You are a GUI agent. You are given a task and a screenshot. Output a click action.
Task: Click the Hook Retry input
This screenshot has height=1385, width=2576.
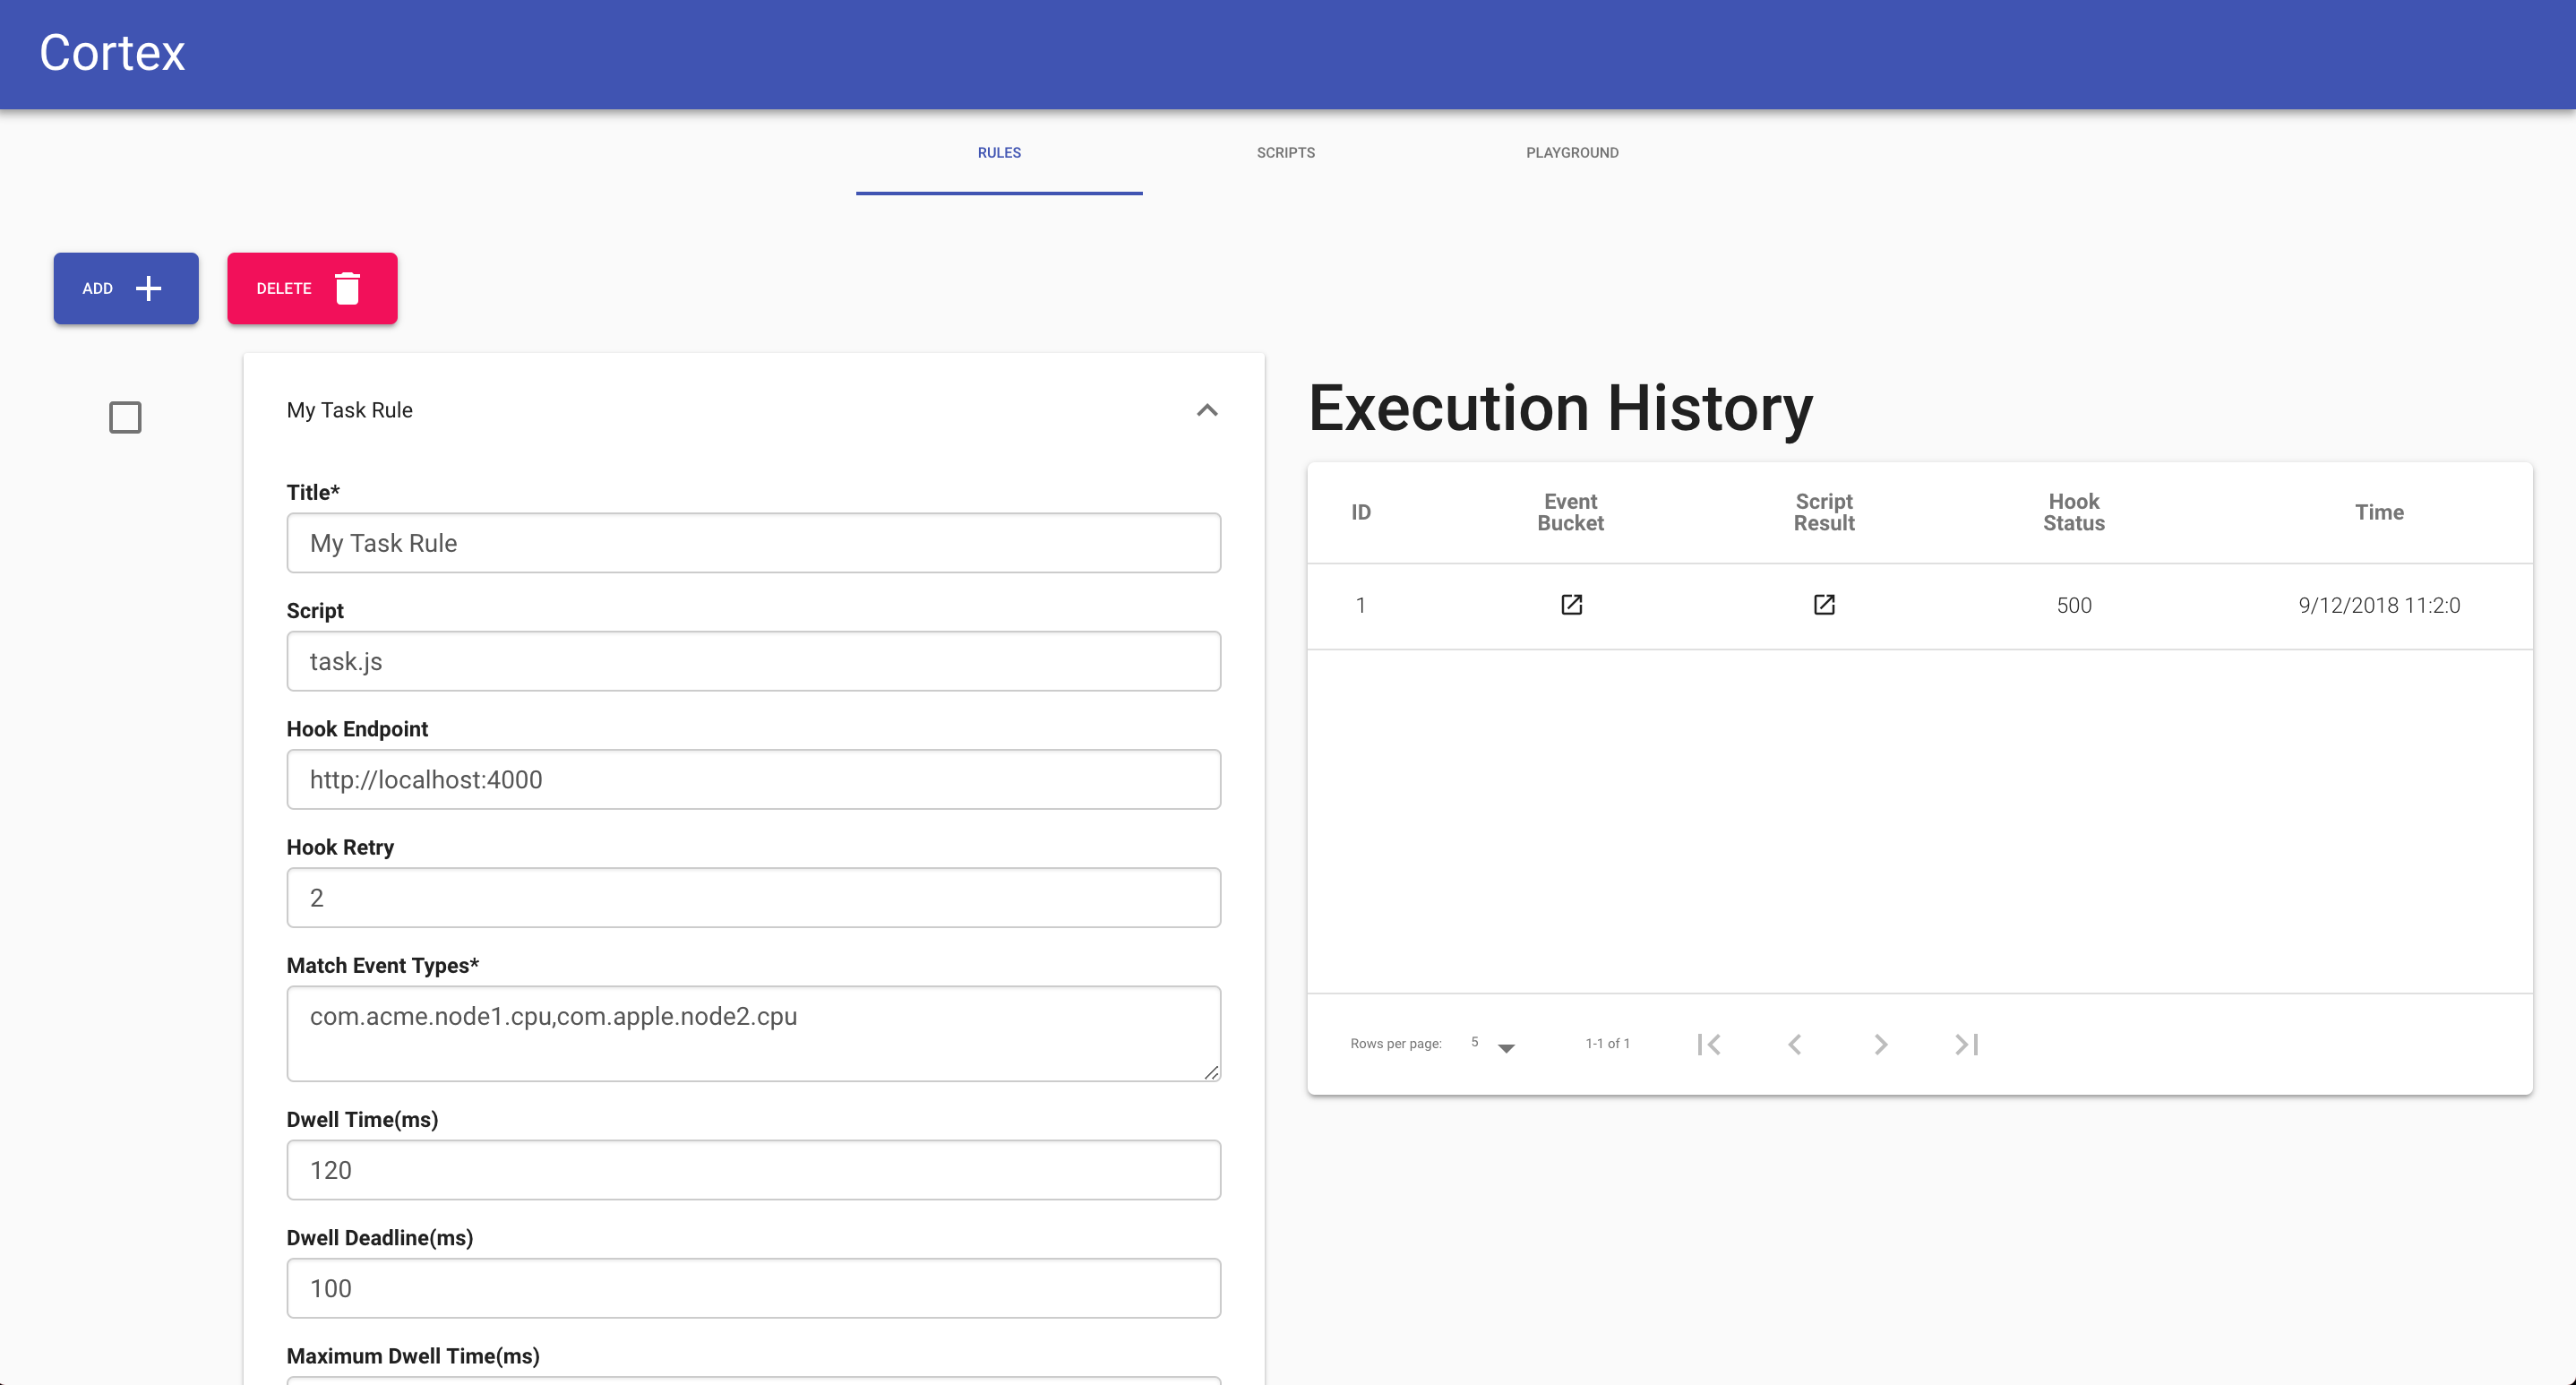point(753,897)
